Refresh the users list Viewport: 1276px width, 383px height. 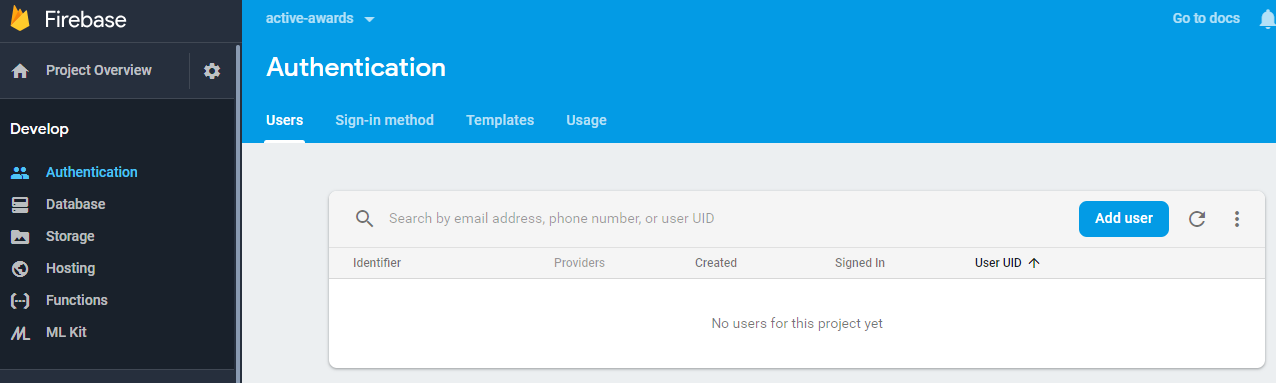(x=1197, y=219)
